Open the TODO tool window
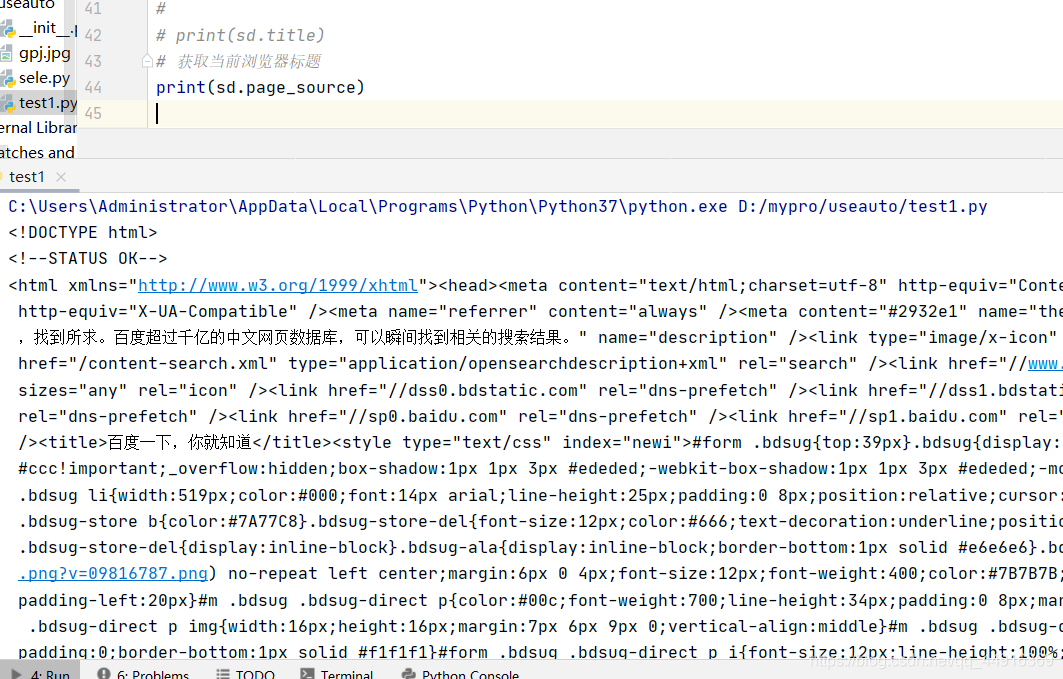 point(245,674)
